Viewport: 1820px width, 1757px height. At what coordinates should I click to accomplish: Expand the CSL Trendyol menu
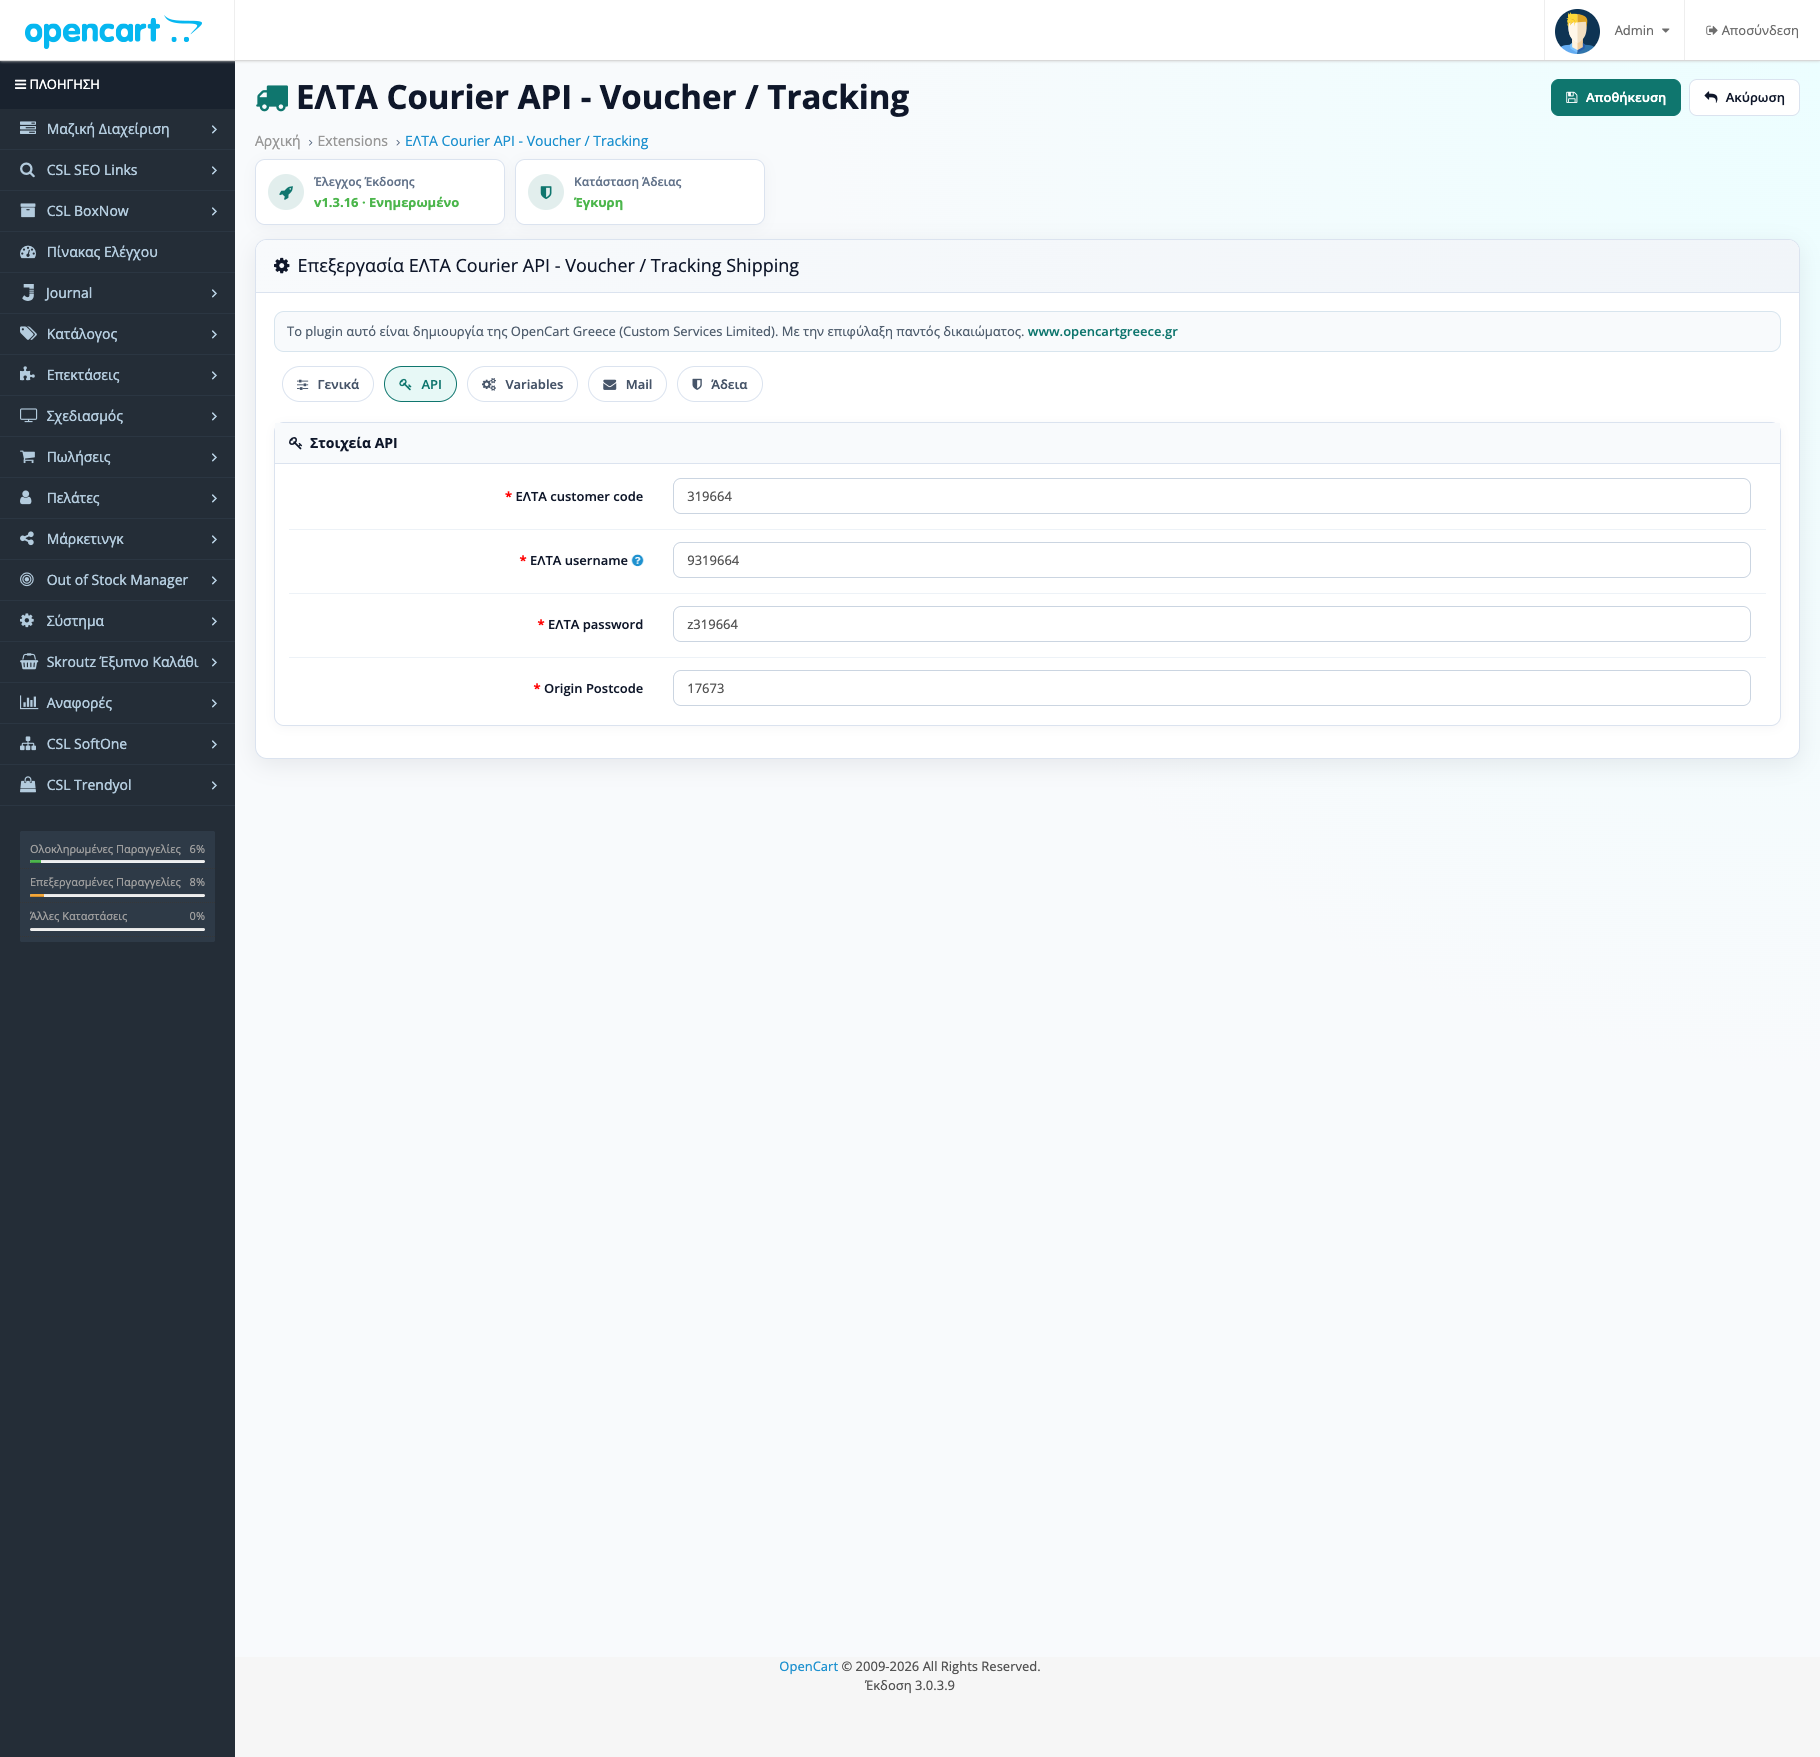117,785
